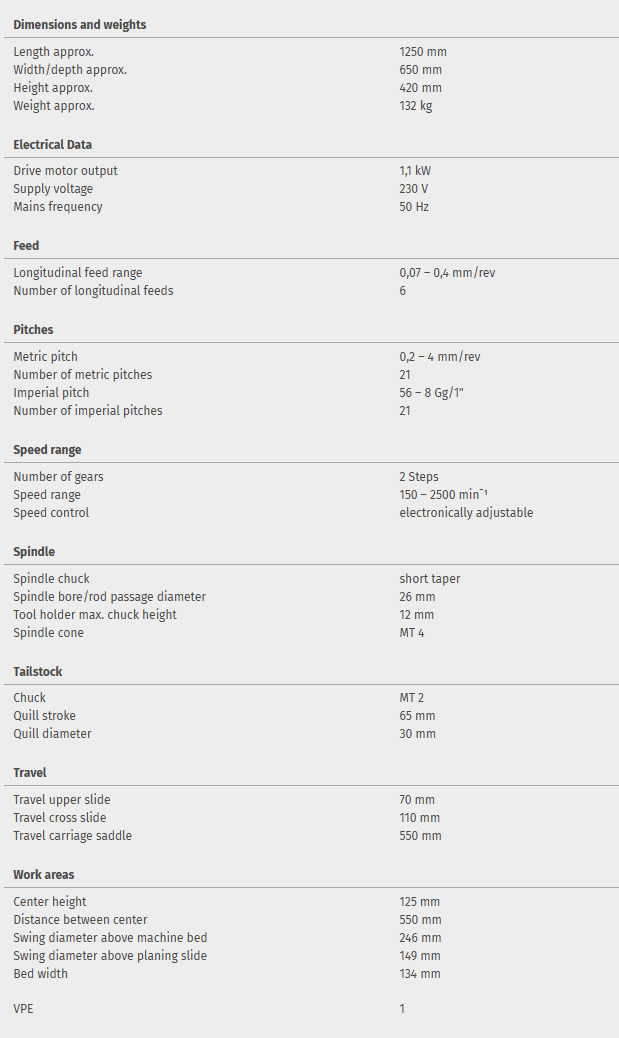Click the Spindle bore/rod passage diameter label
The width and height of the screenshot is (619, 1038).
109,597
